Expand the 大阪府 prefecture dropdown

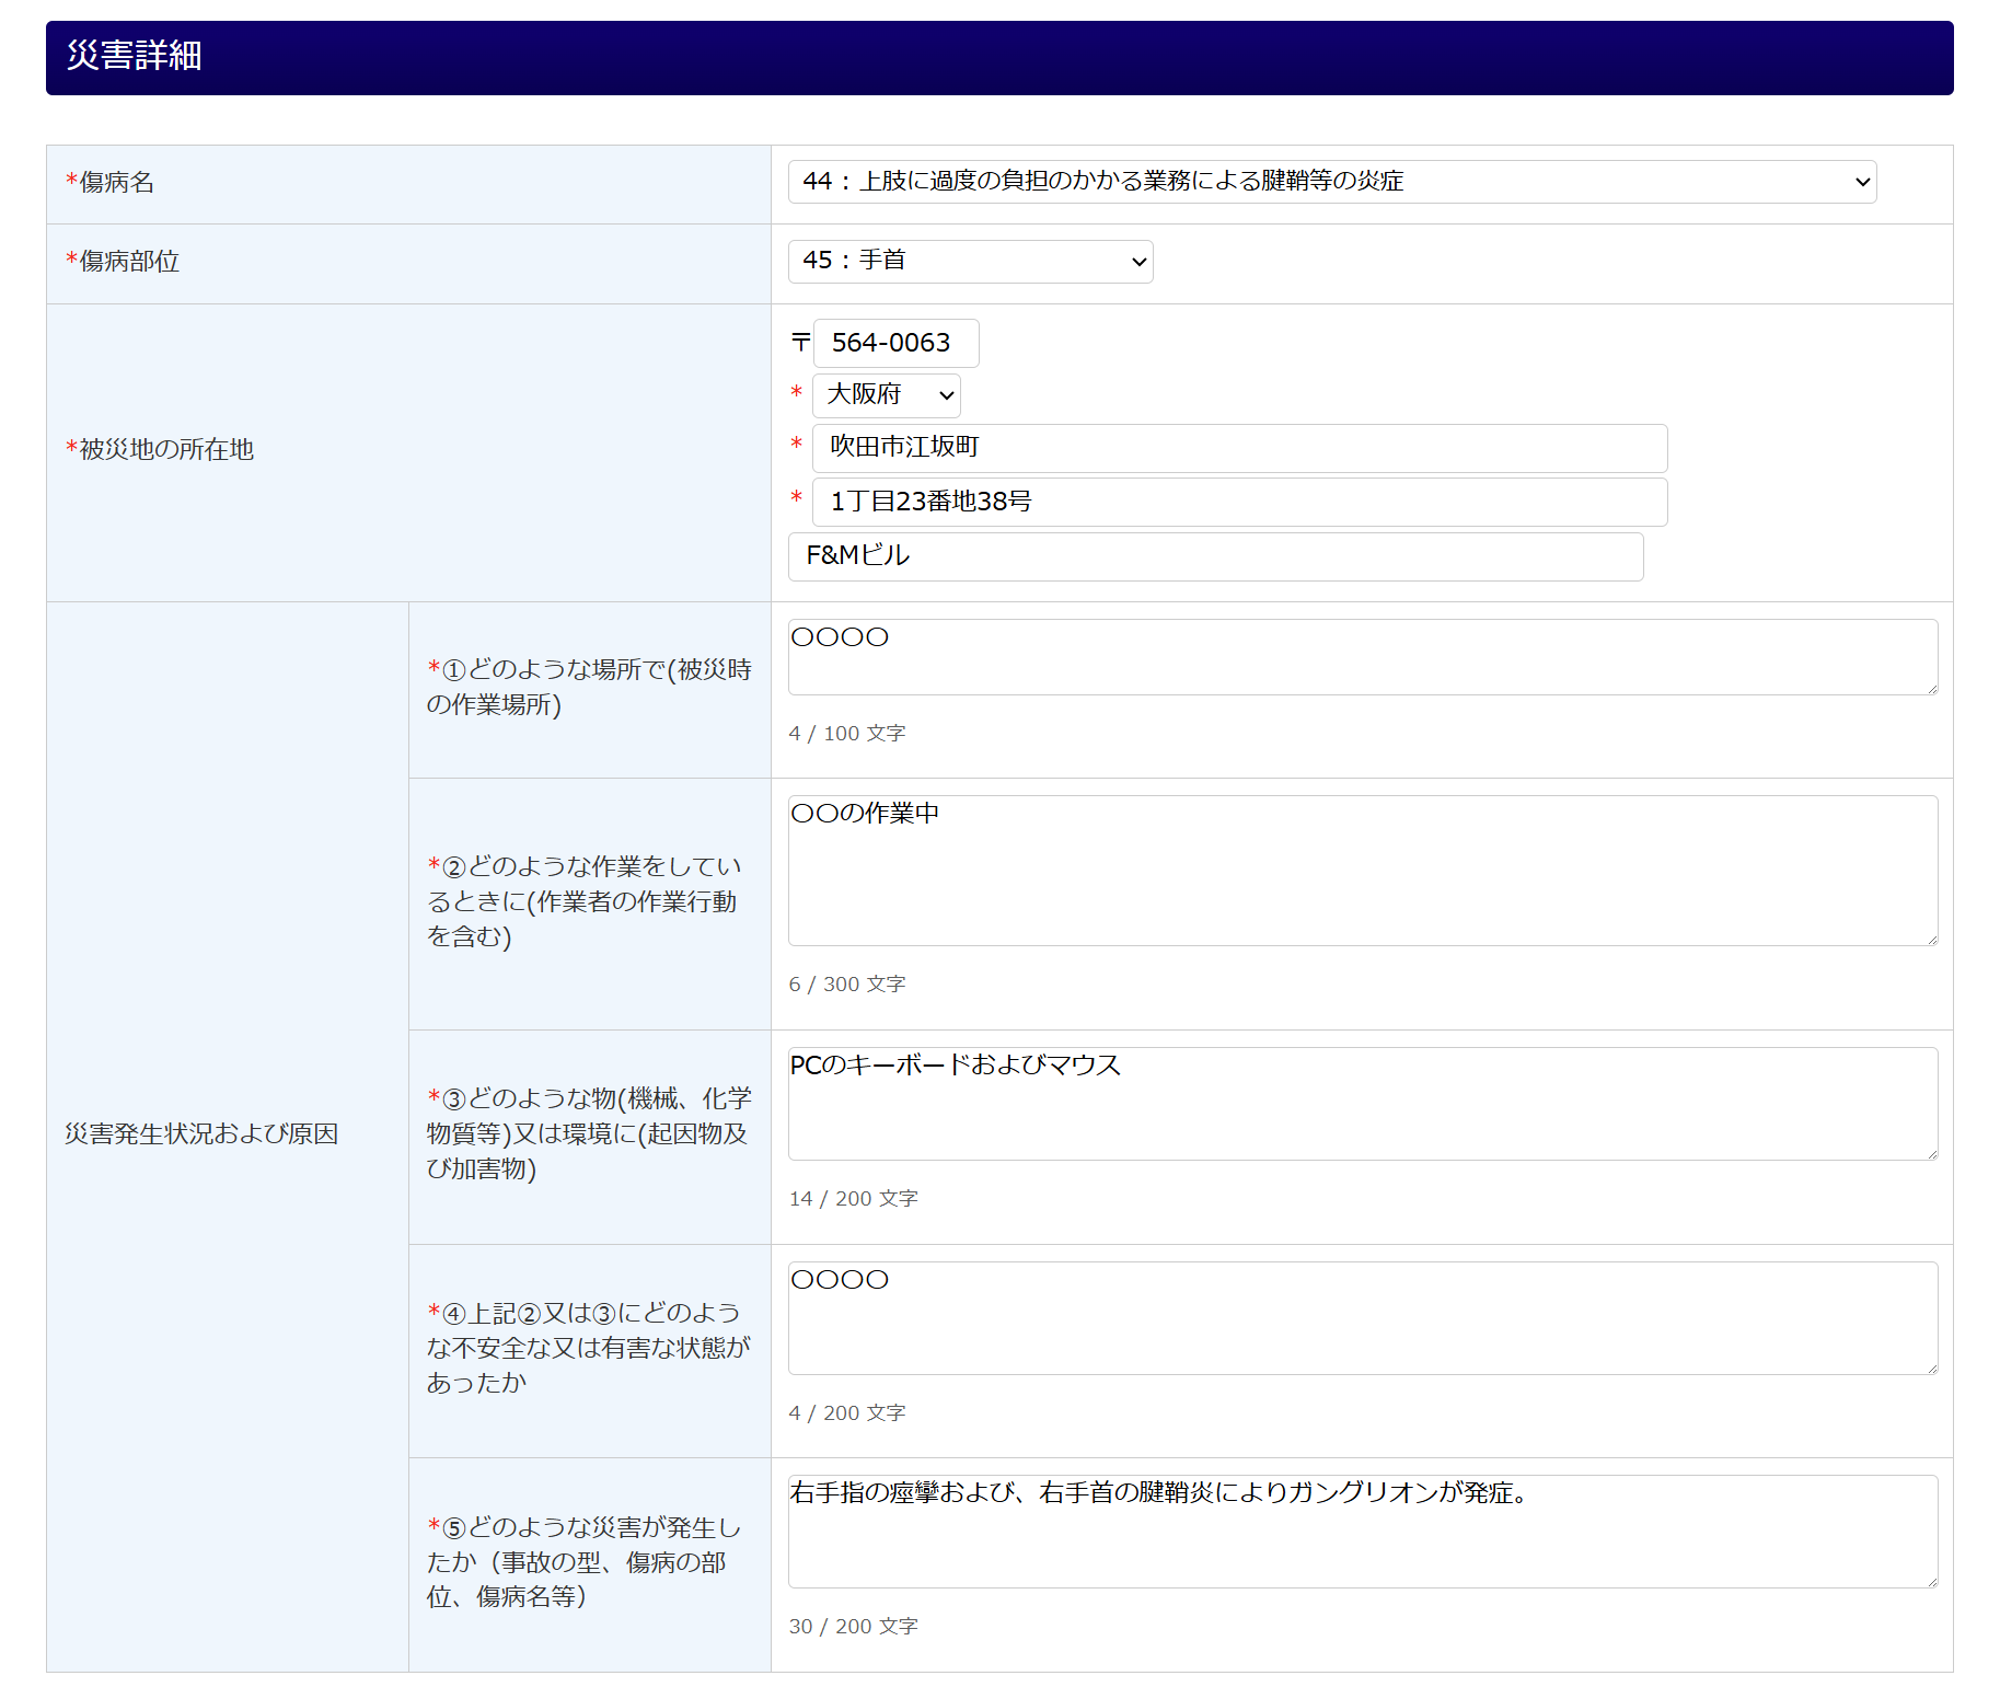[886, 395]
